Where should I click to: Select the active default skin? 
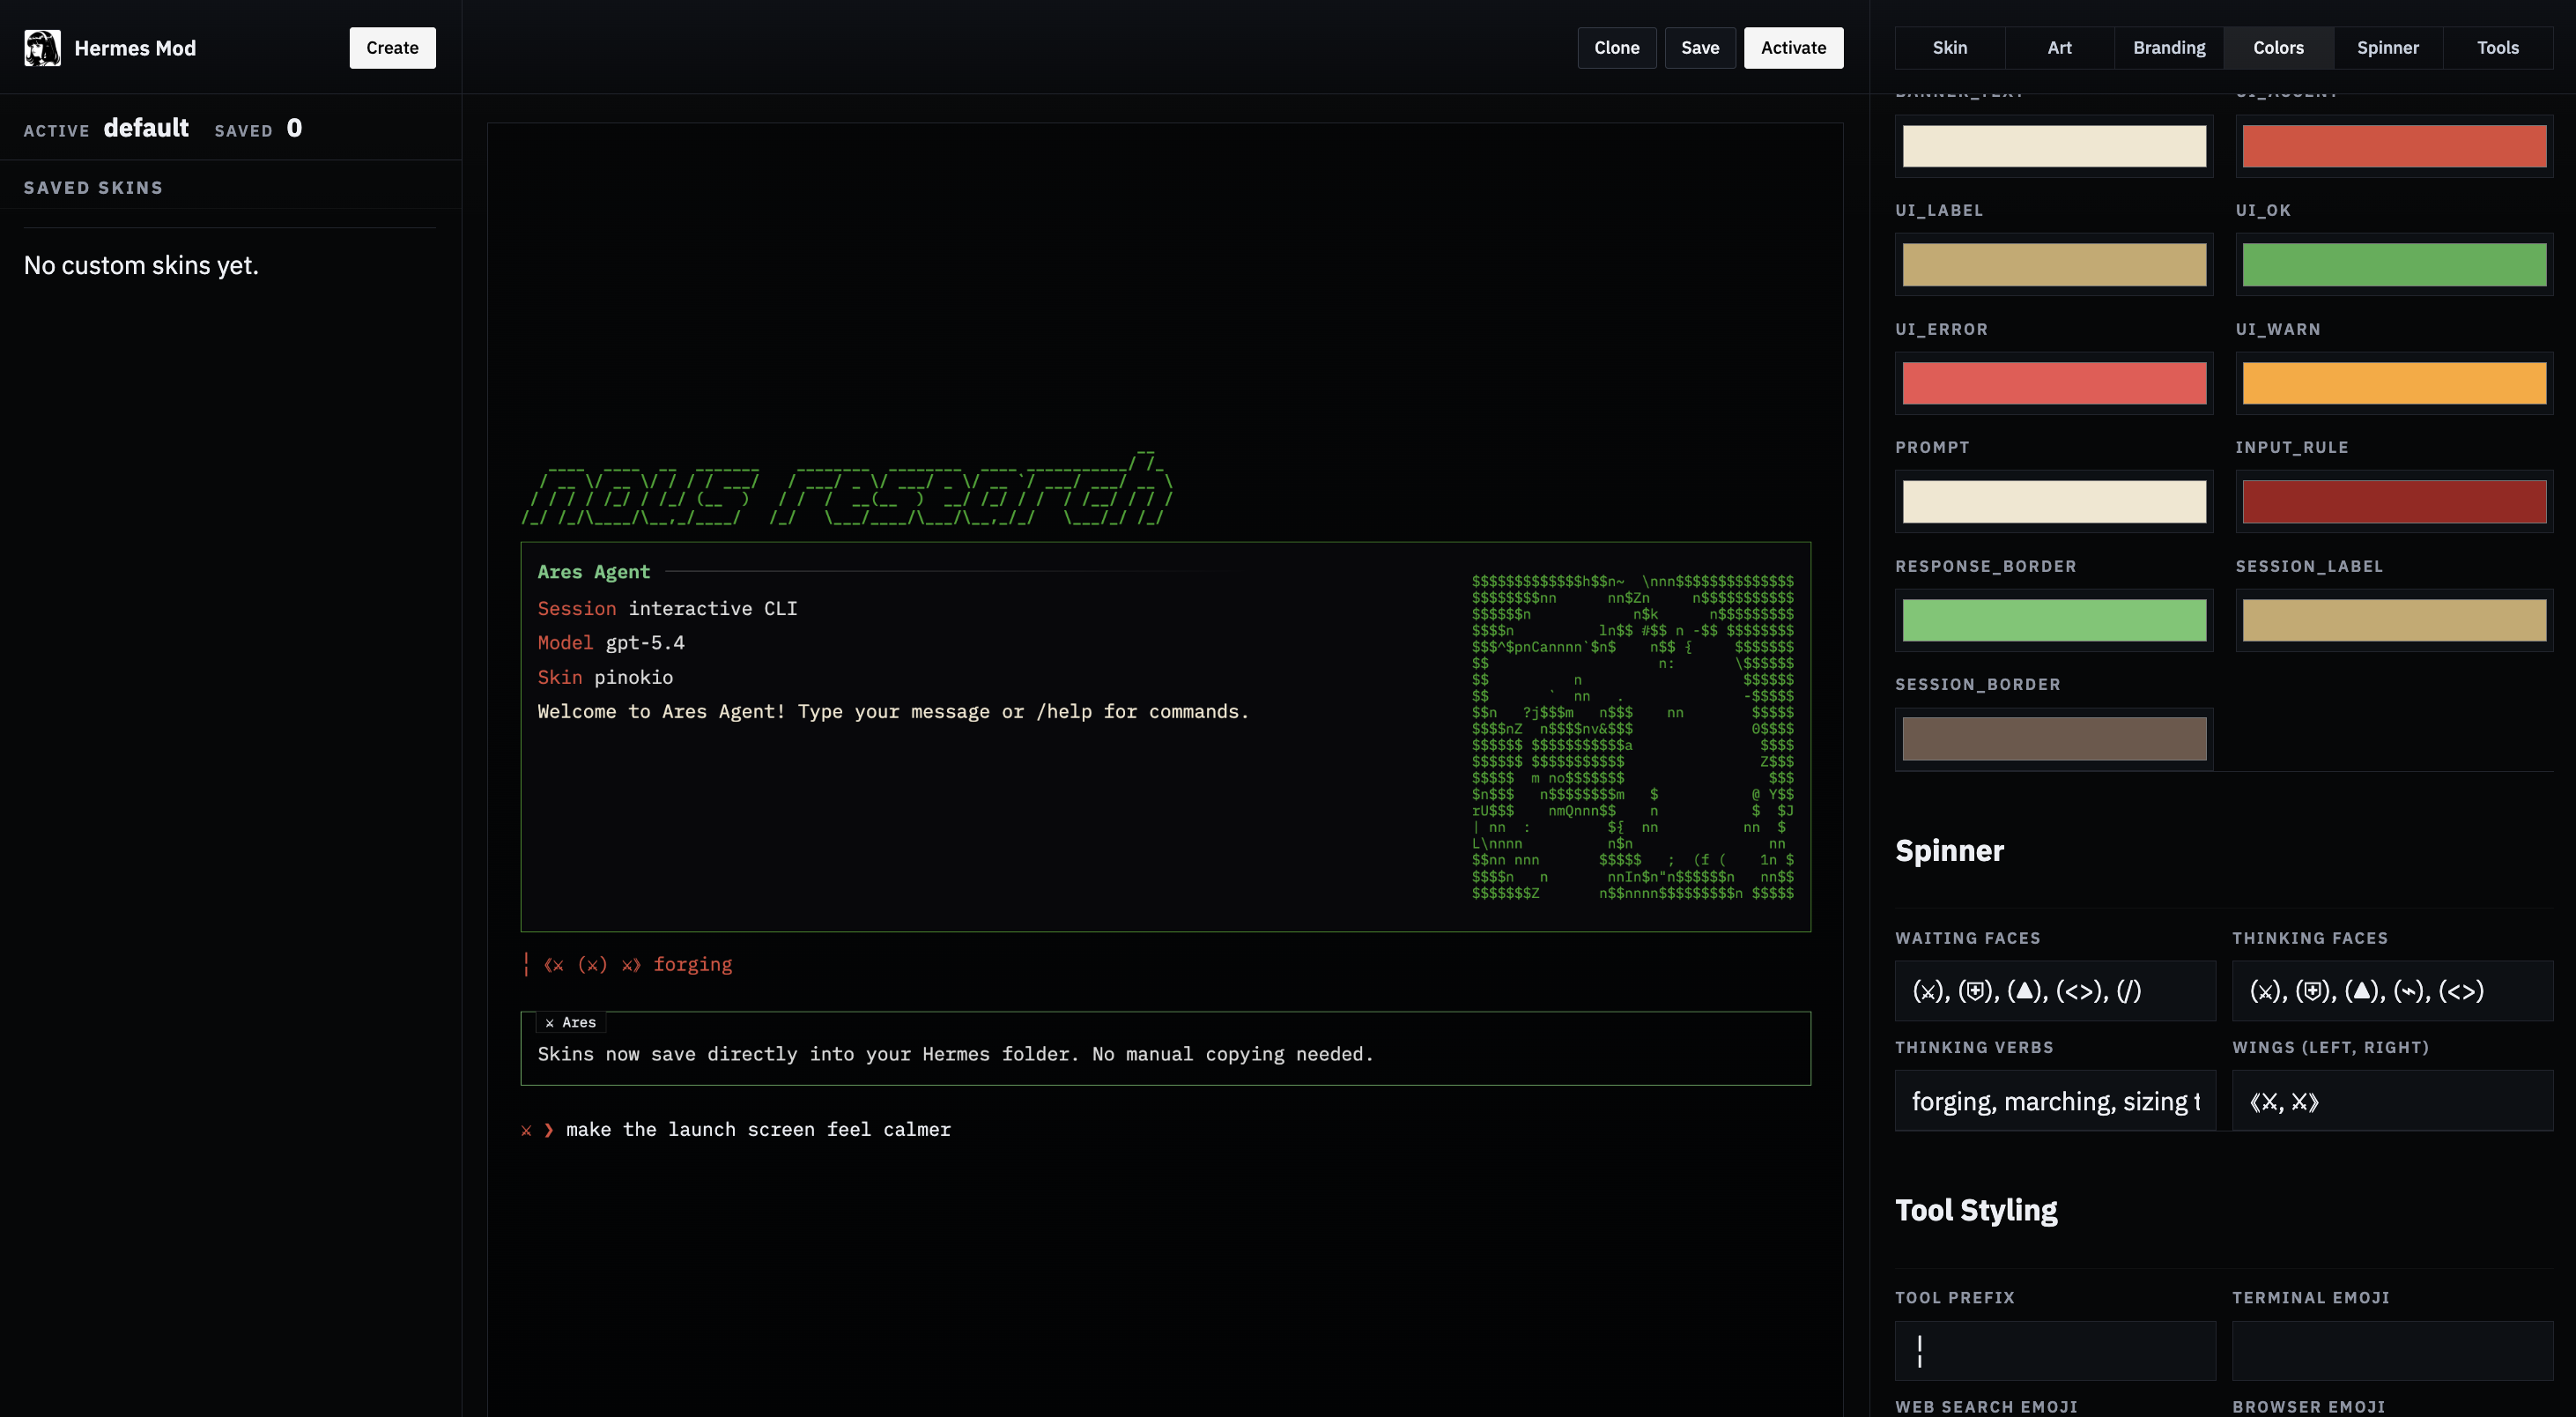click(x=146, y=128)
